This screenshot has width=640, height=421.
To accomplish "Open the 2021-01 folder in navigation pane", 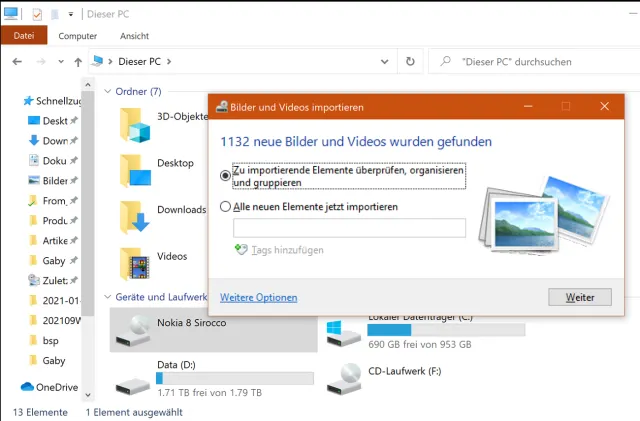I will (x=54, y=301).
